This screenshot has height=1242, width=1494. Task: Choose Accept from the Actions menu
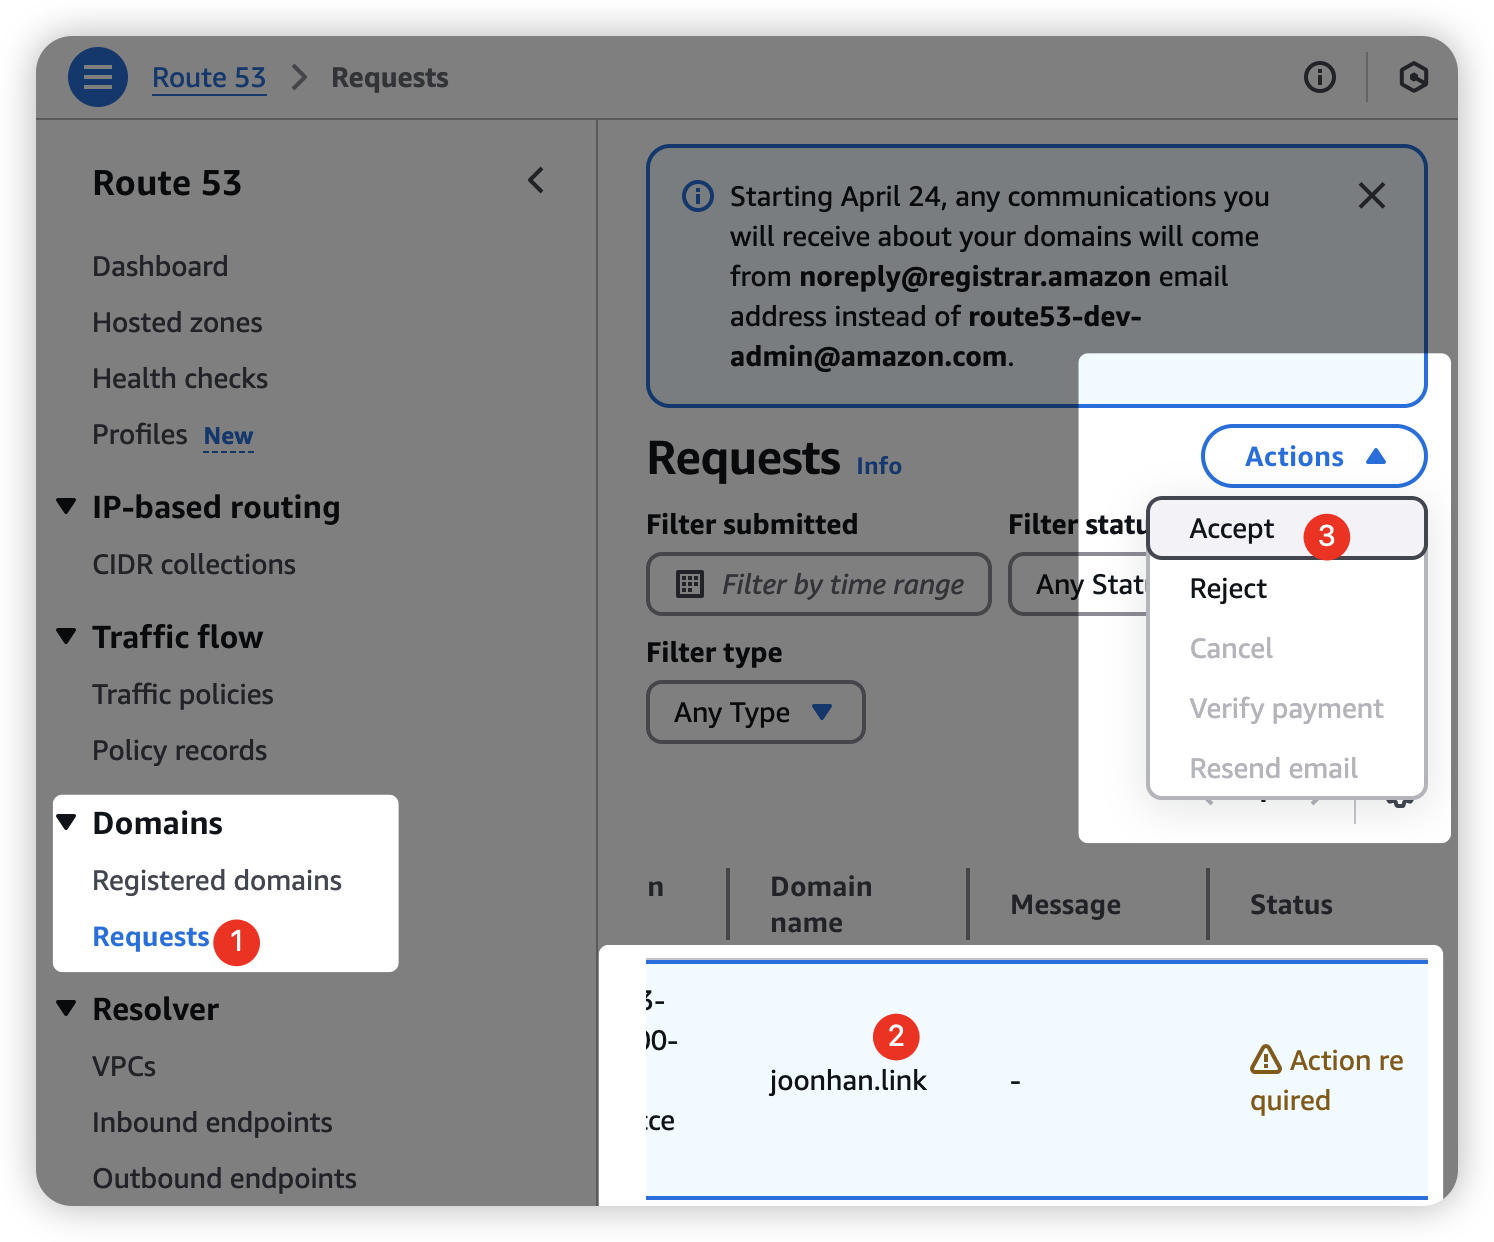1232,528
